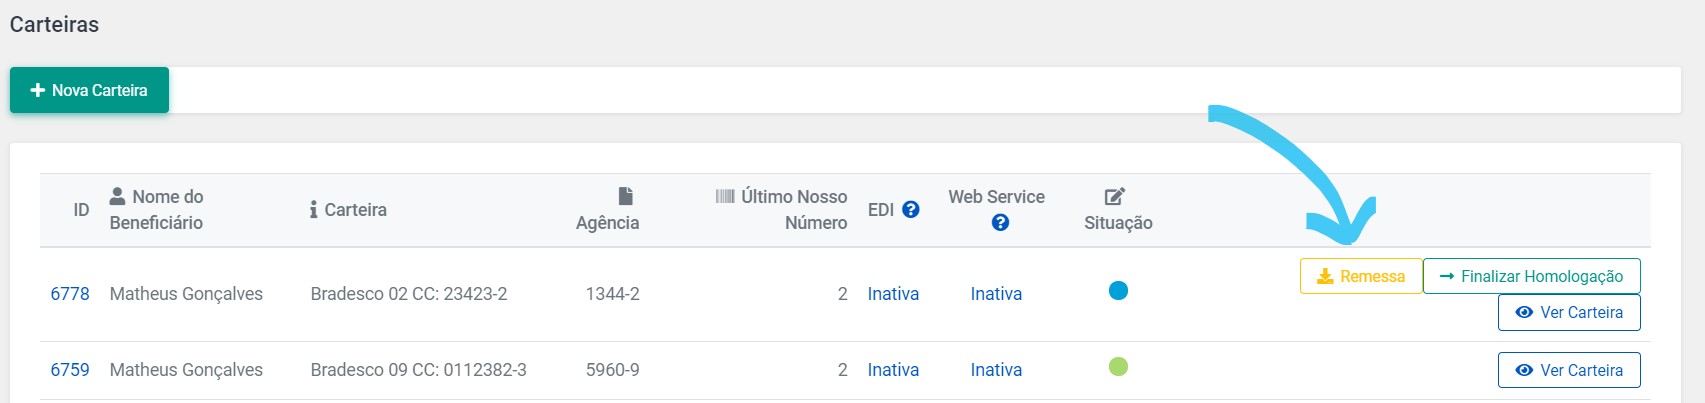Click EDI Inativa link in row 6778
Image resolution: width=1705 pixels, height=403 pixels.
[x=893, y=294]
